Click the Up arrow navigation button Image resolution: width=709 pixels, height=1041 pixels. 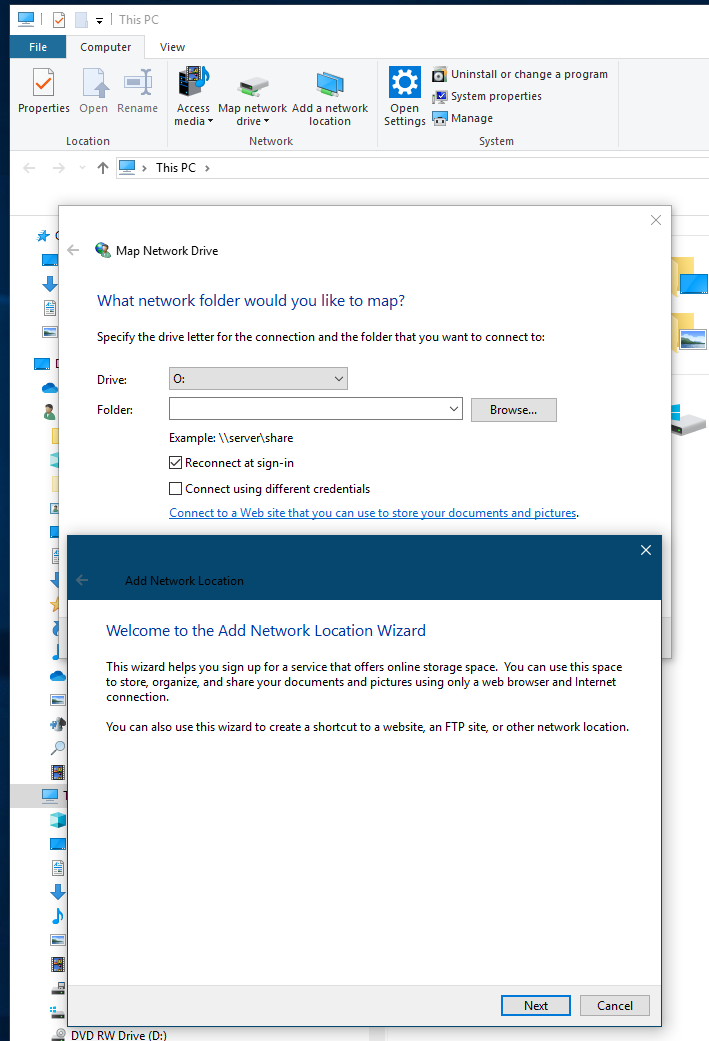tap(103, 168)
